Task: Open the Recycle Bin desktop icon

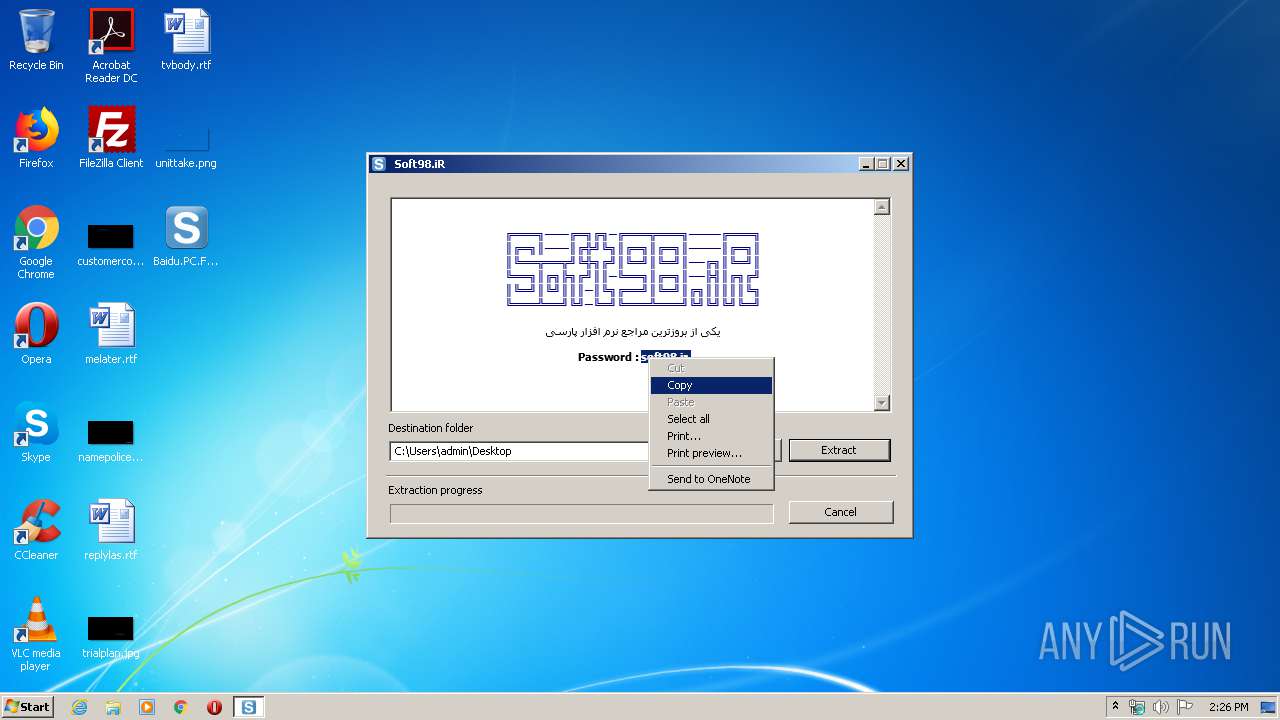Action: click(x=36, y=40)
